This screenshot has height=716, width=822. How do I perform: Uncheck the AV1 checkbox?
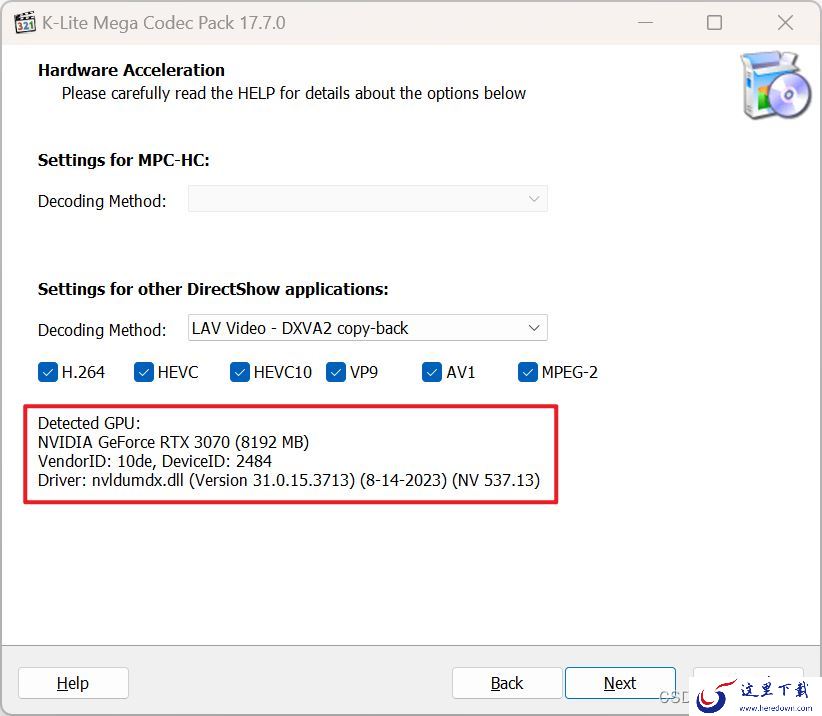coord(432,372)
